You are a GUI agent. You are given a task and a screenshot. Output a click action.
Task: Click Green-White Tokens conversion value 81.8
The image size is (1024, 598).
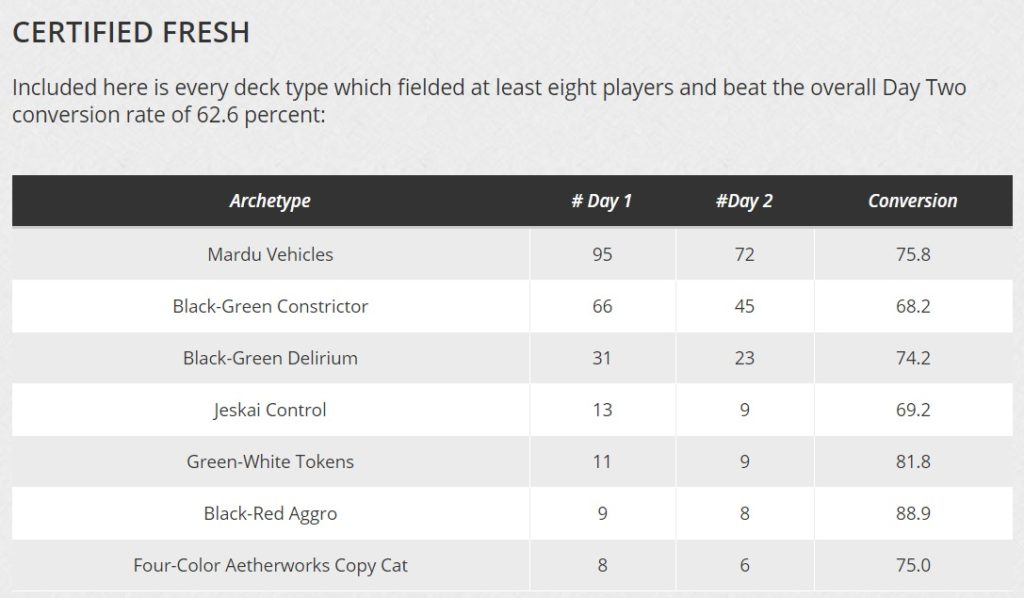tap(912, 462)
